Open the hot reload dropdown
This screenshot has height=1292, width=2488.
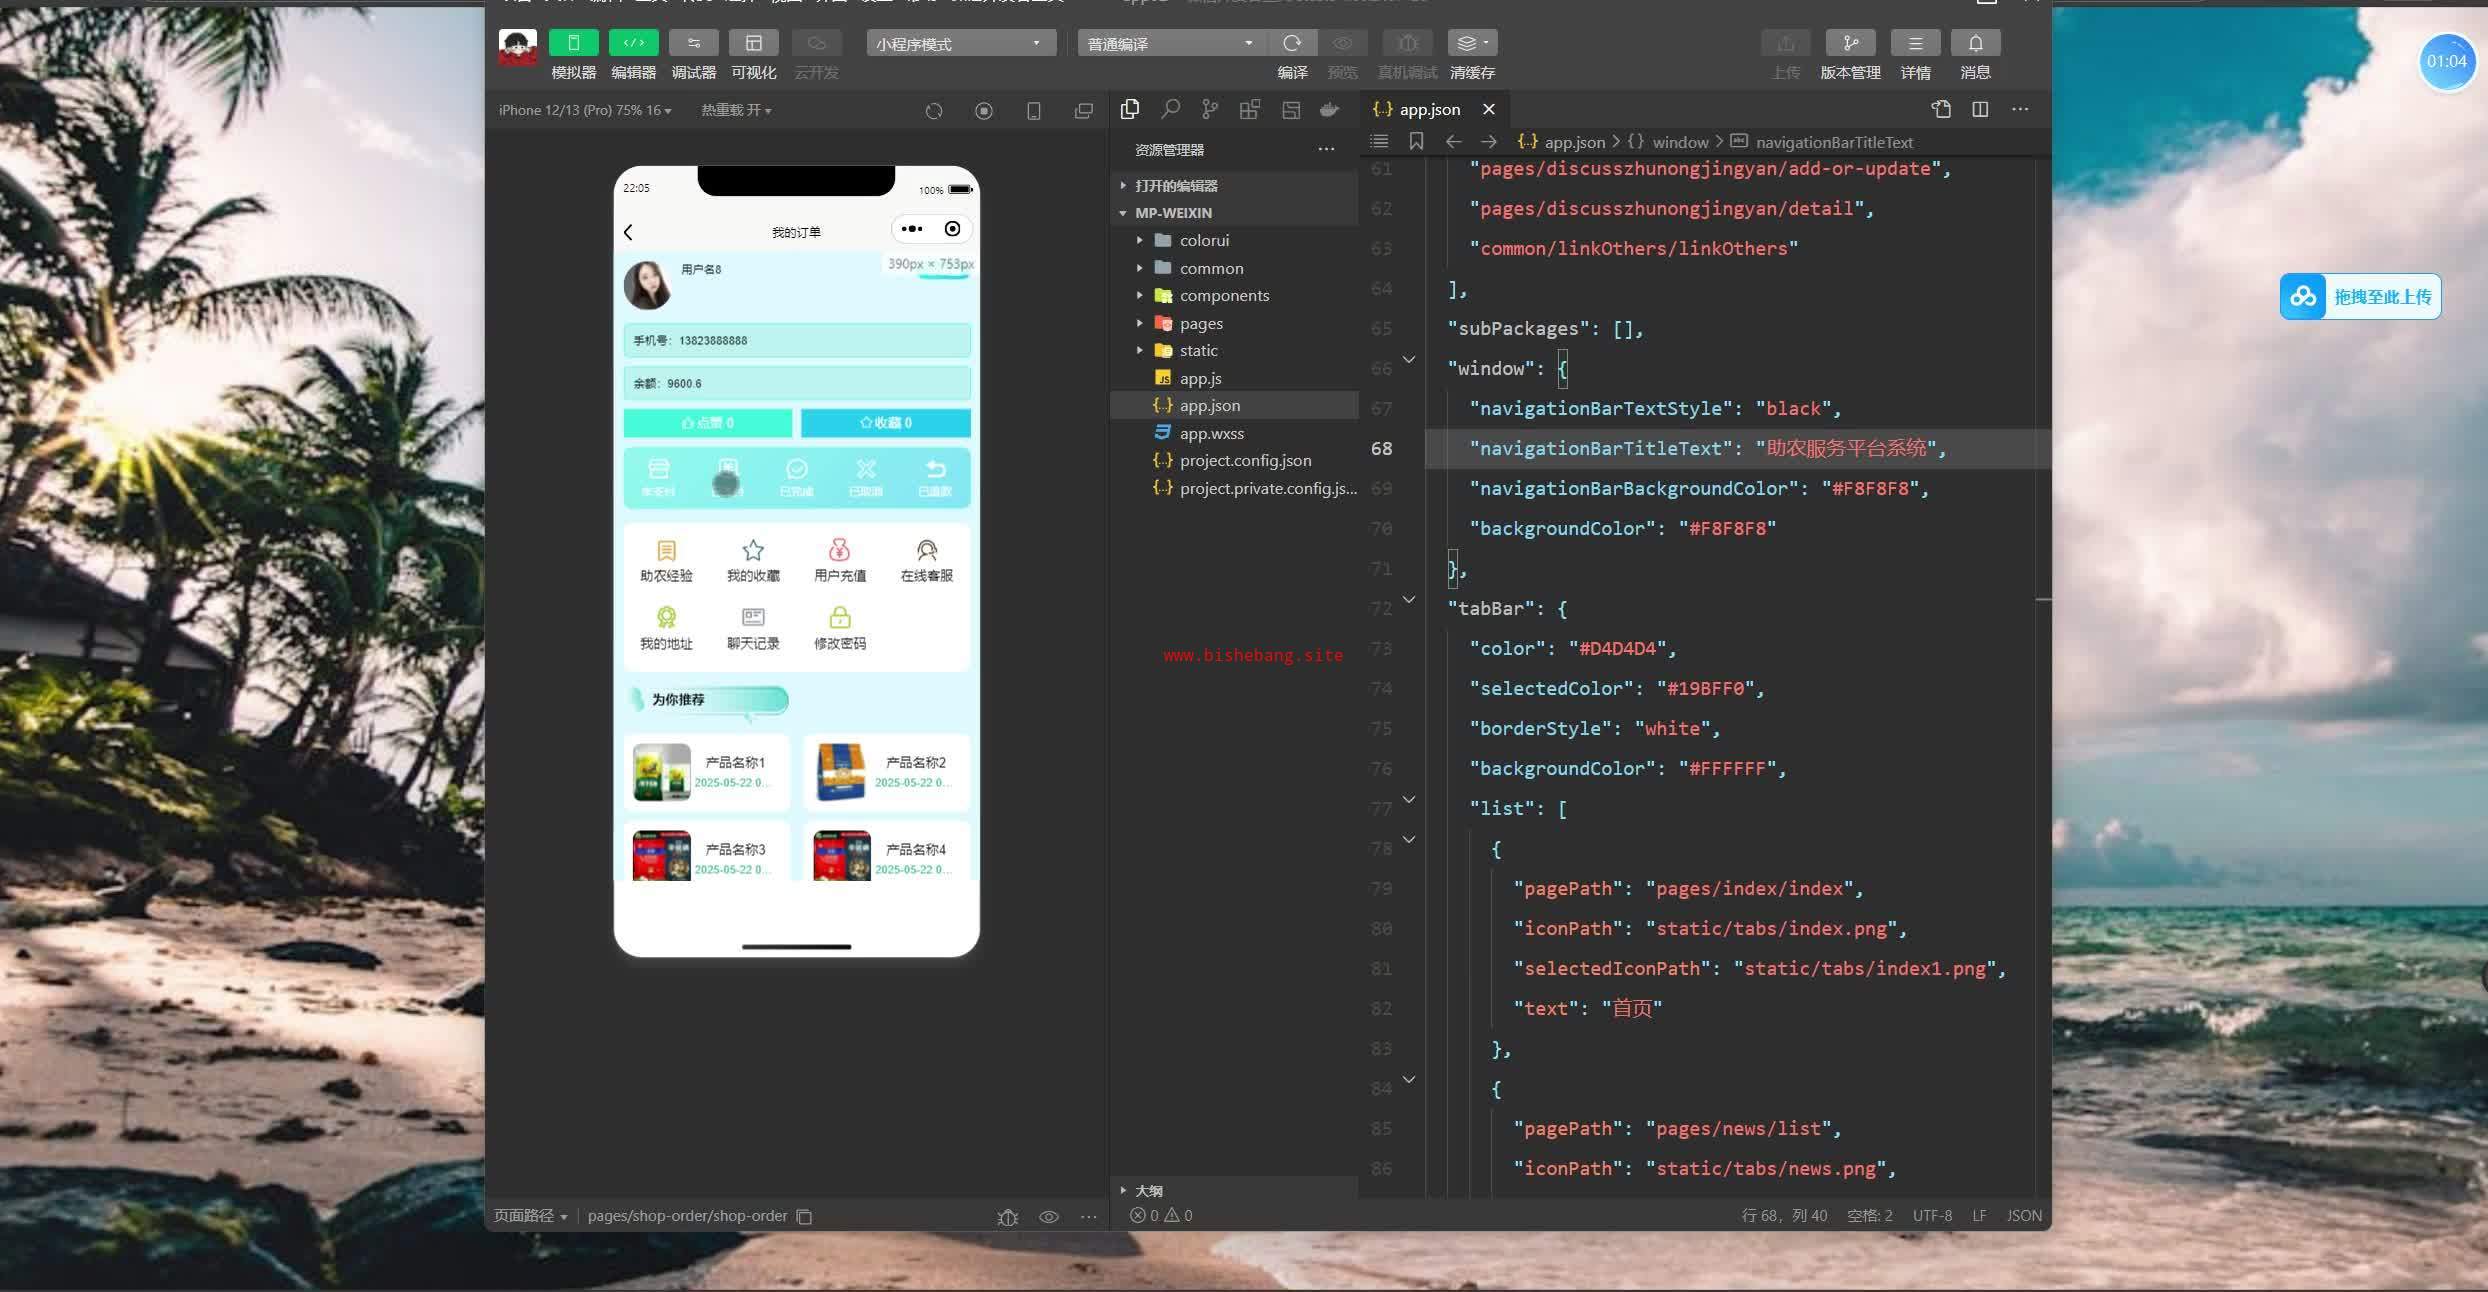[x=736, y=110]
